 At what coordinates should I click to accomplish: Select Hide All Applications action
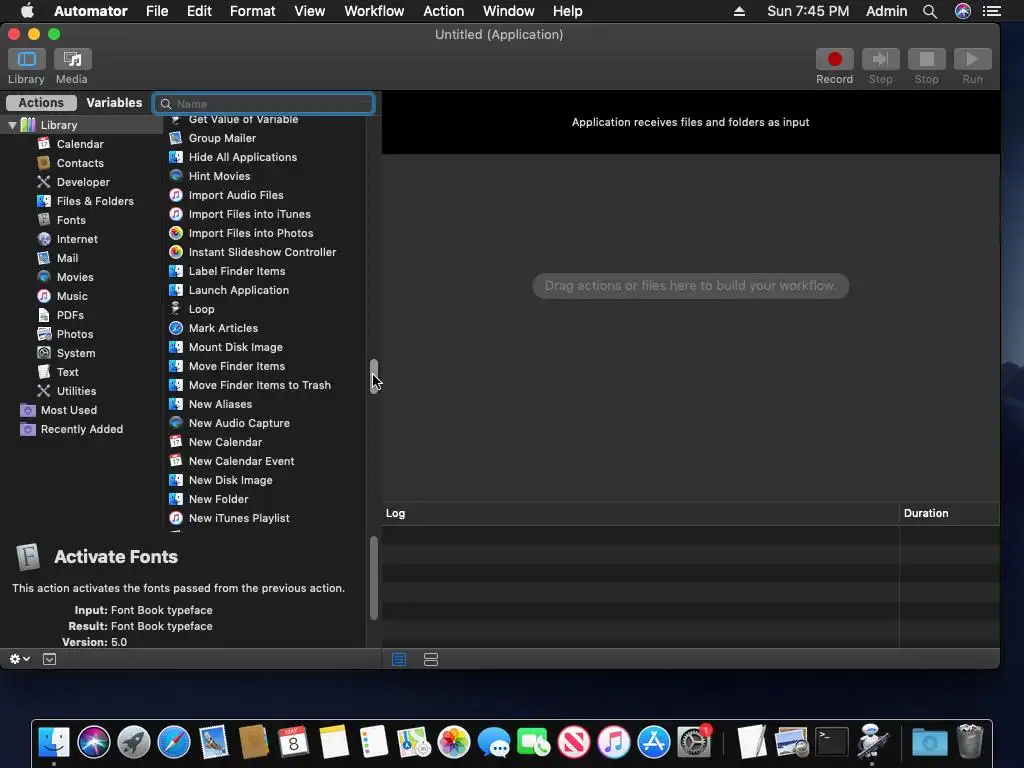point(242,157)
